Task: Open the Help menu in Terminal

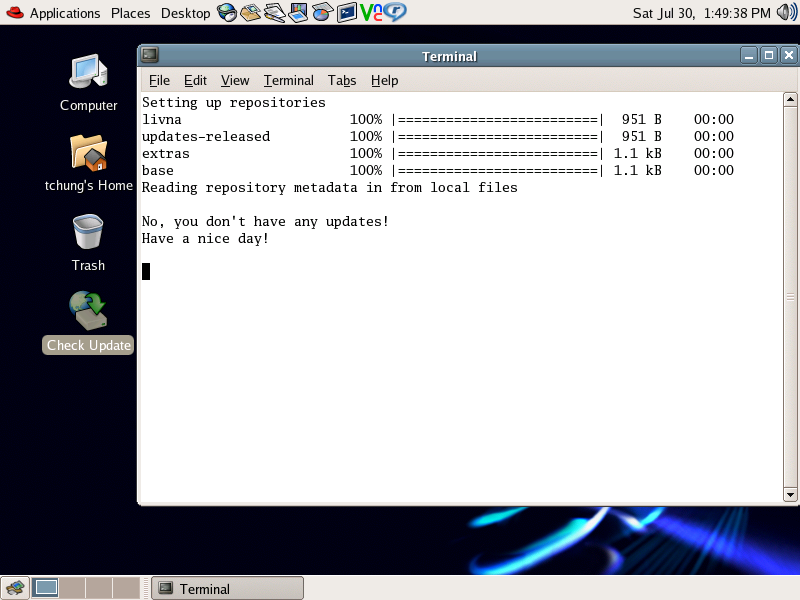Action: pyautogui.click(x=385, y=81)
